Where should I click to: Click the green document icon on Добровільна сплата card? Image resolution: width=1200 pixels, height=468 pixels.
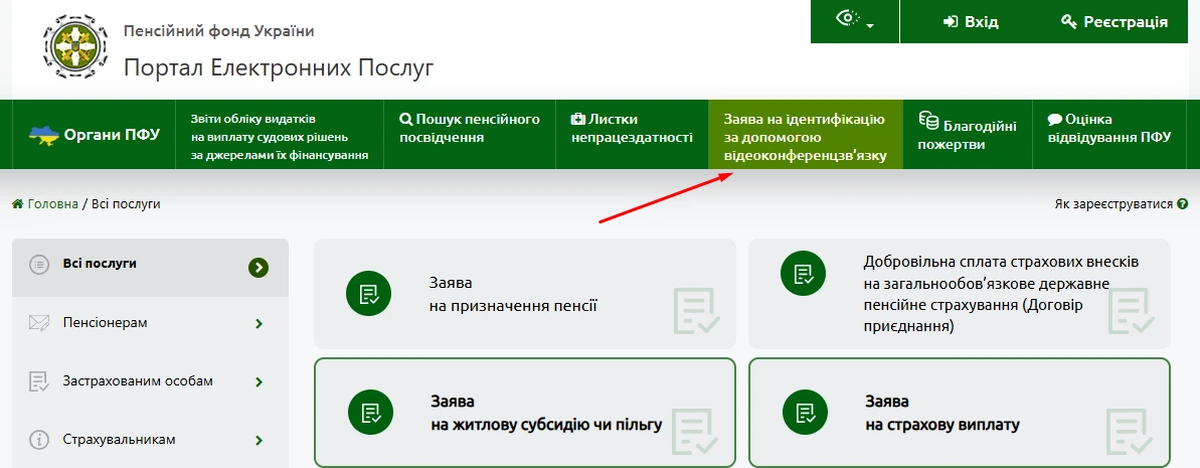click(803, 273)
